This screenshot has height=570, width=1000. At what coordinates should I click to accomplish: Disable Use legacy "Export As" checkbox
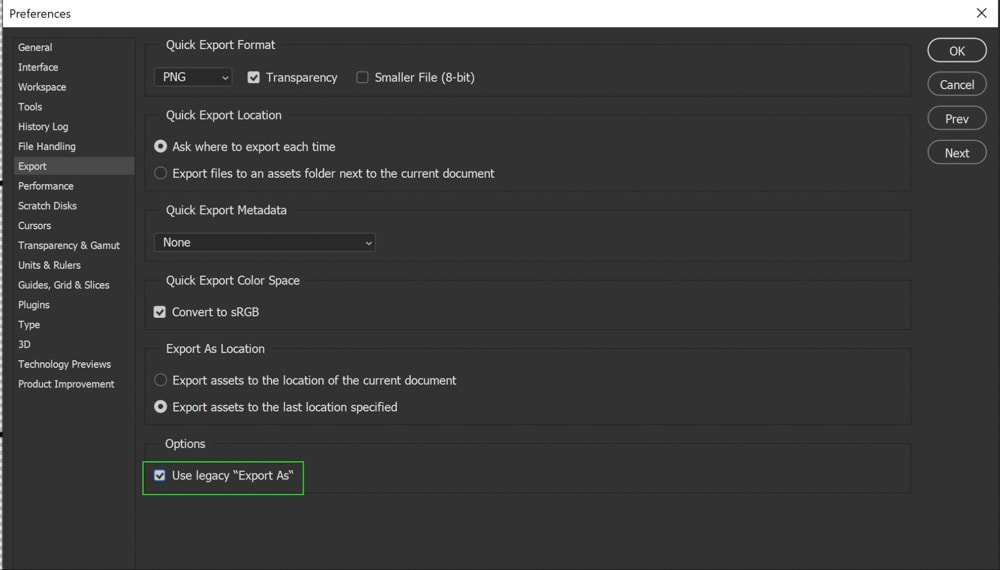pos(160,475)
